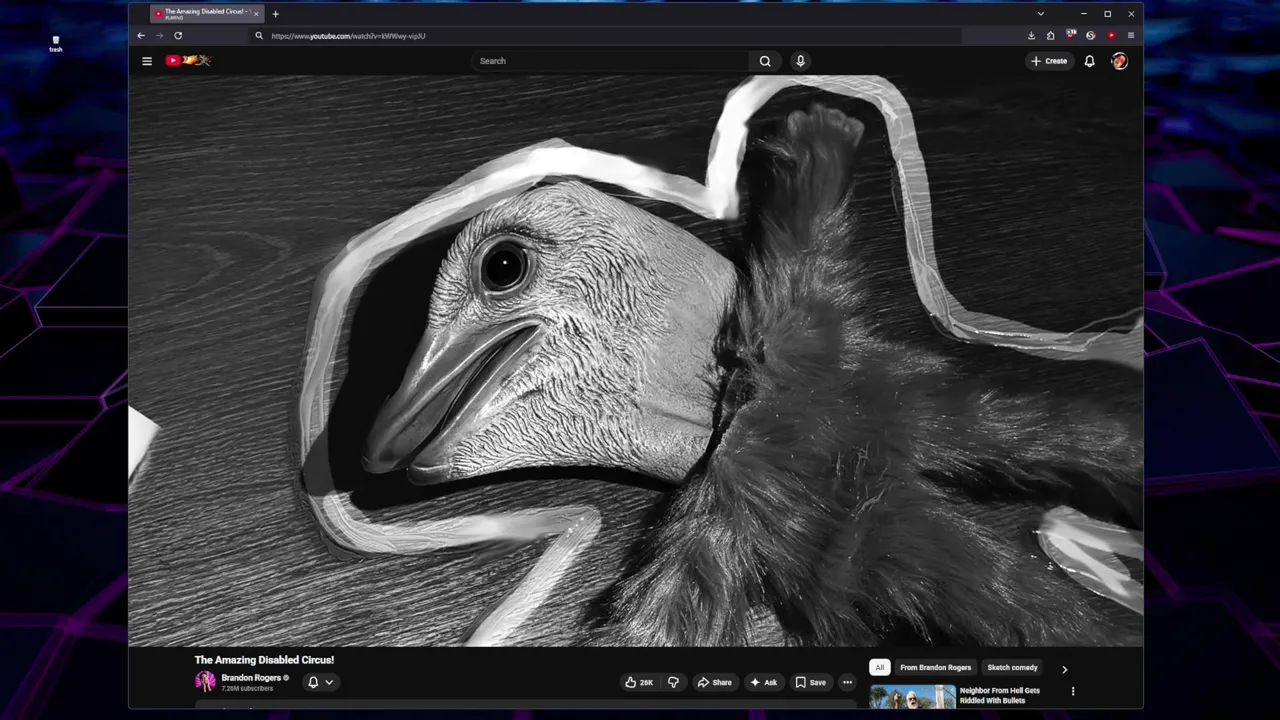The image size is (1280, 720).
Task: Open the browser application menu icon
Action: pyautogui.click(x=1131, y=35)
